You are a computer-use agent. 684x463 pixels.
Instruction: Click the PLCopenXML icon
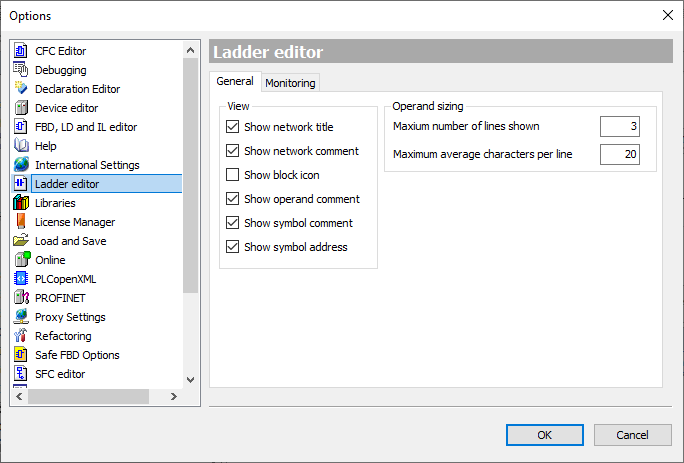21,278
